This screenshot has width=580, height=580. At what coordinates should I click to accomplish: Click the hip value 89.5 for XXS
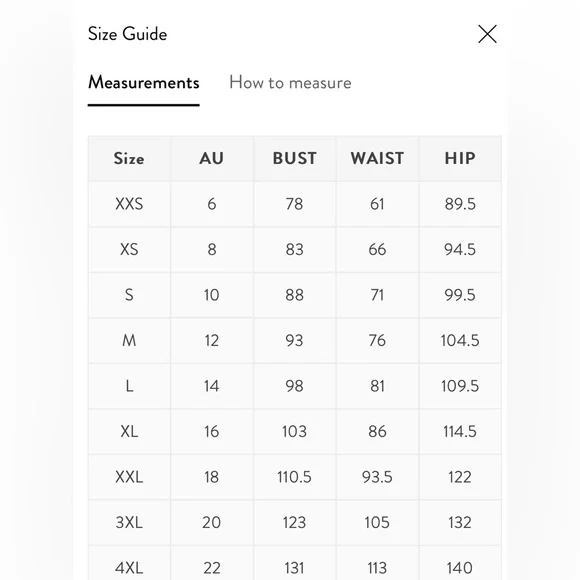click(x=460, y=204)
